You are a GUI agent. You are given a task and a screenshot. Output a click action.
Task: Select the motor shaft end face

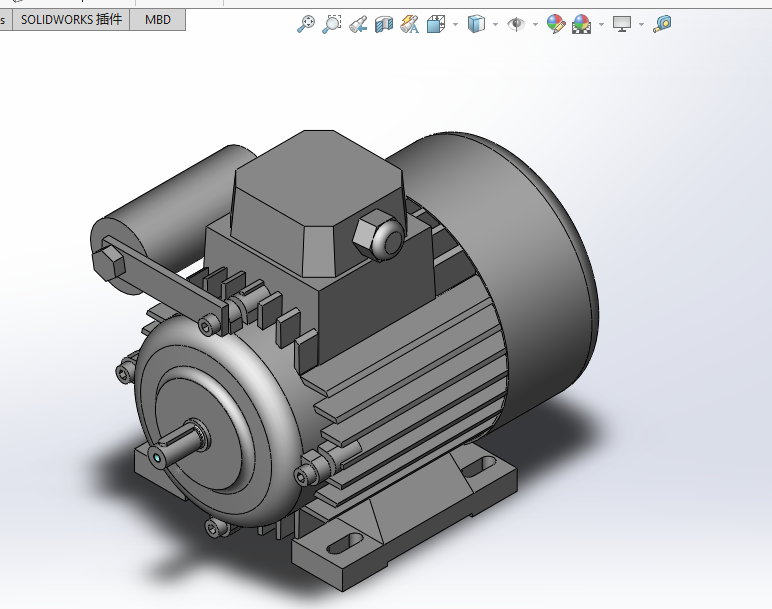157,457
